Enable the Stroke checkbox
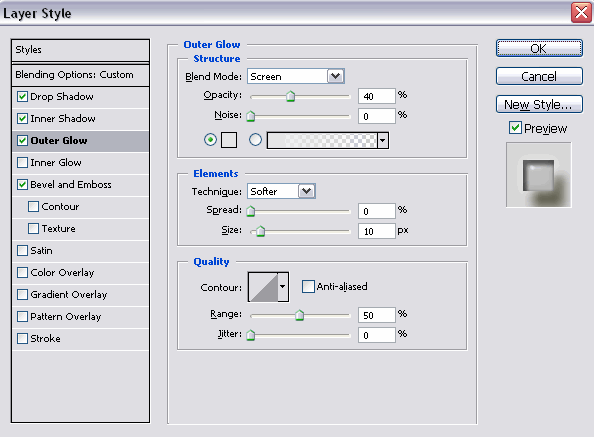The height and width of the screenshot is (437, 594). 22,338
